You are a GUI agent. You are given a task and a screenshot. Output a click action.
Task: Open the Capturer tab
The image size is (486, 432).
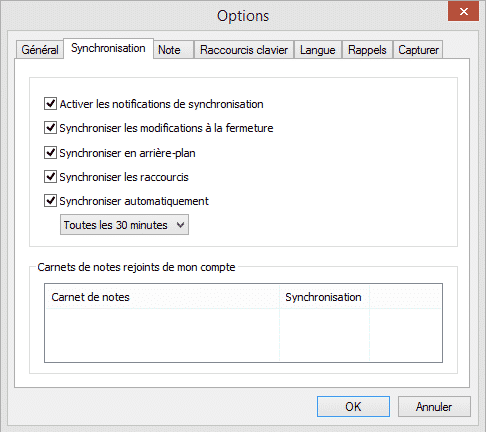click(x=418, y=50)
